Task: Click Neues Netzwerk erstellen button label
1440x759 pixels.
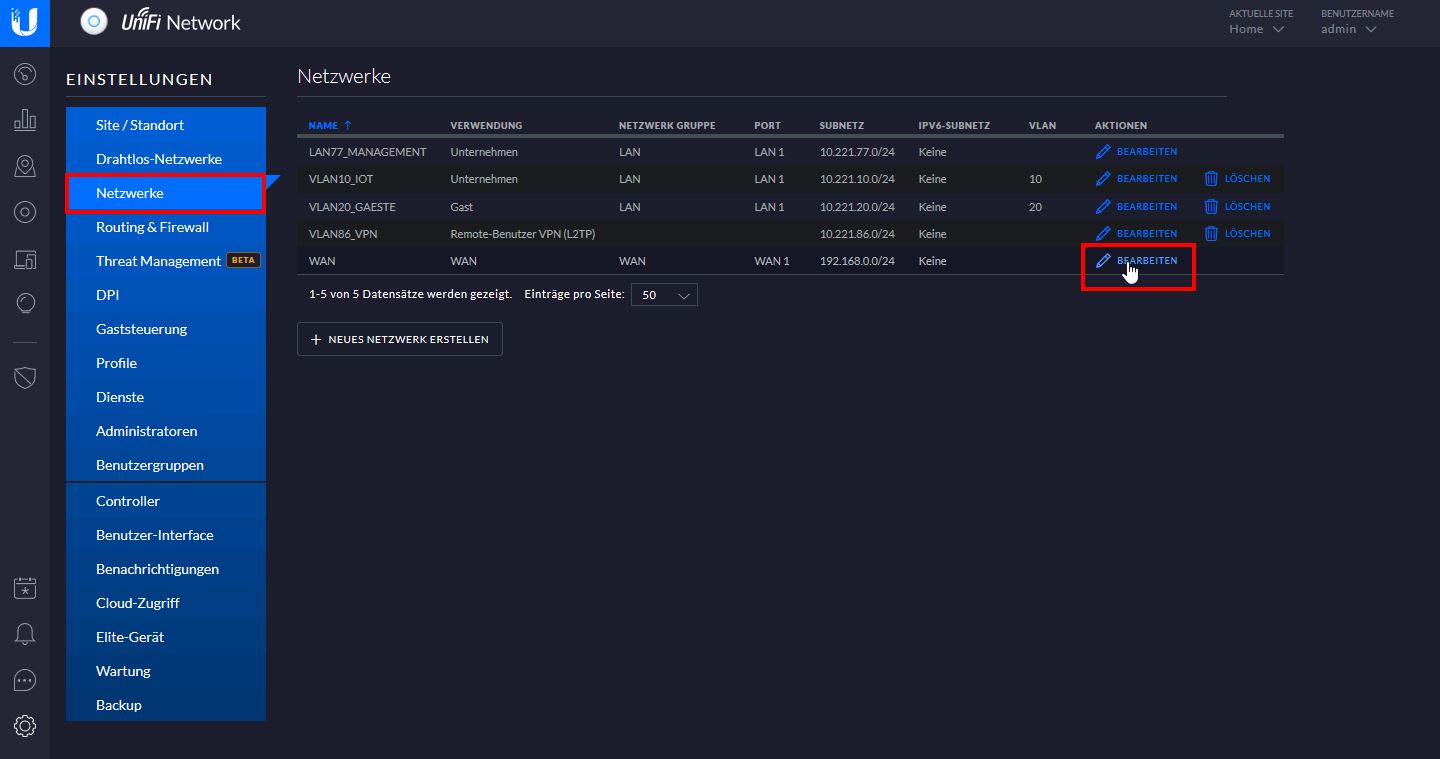Action: [408, 339]
